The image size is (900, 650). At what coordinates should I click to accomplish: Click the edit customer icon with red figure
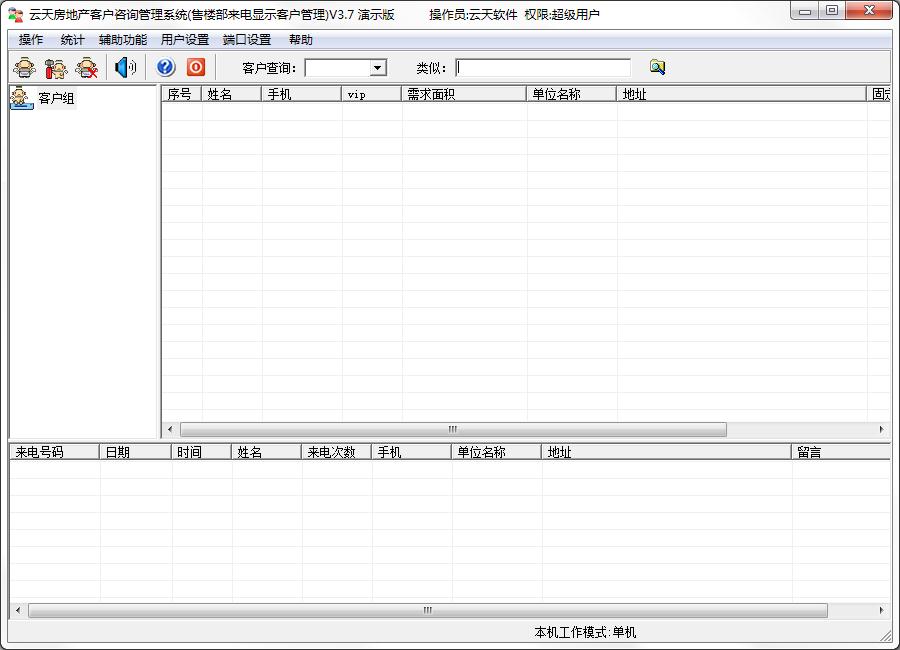click(56, 68)
